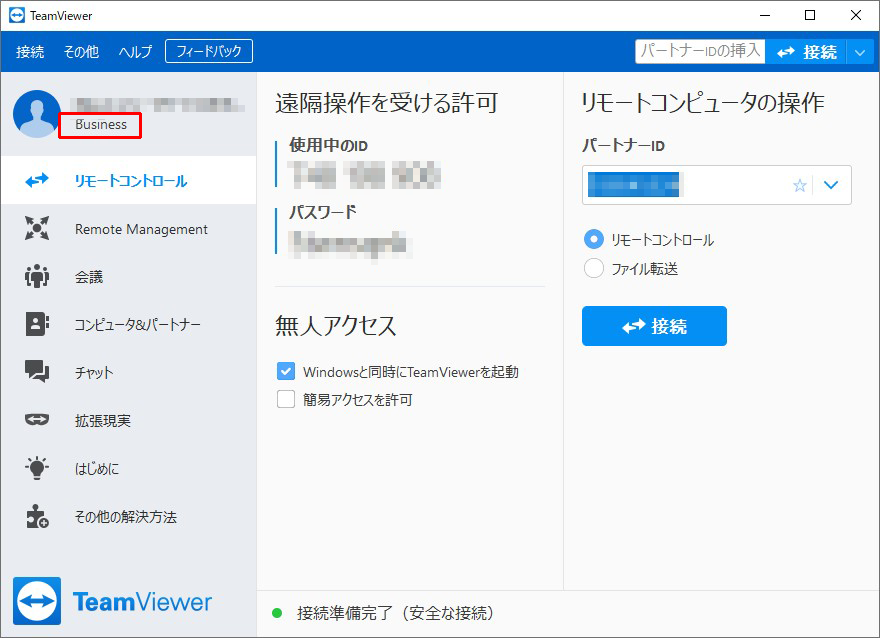Click the 接続準備完了 status text
The image size is (880, 638).
[395, 613]
